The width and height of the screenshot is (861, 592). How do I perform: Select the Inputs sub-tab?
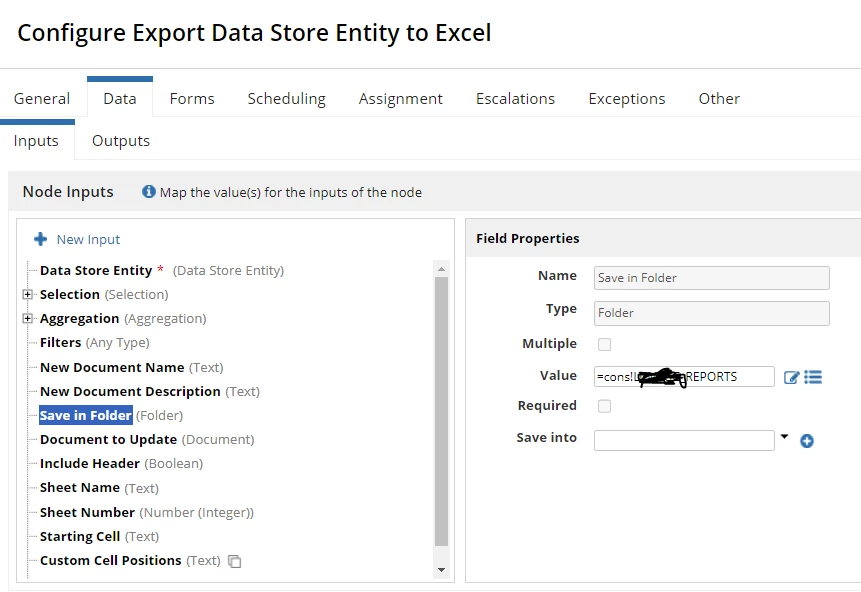[36, 141]
